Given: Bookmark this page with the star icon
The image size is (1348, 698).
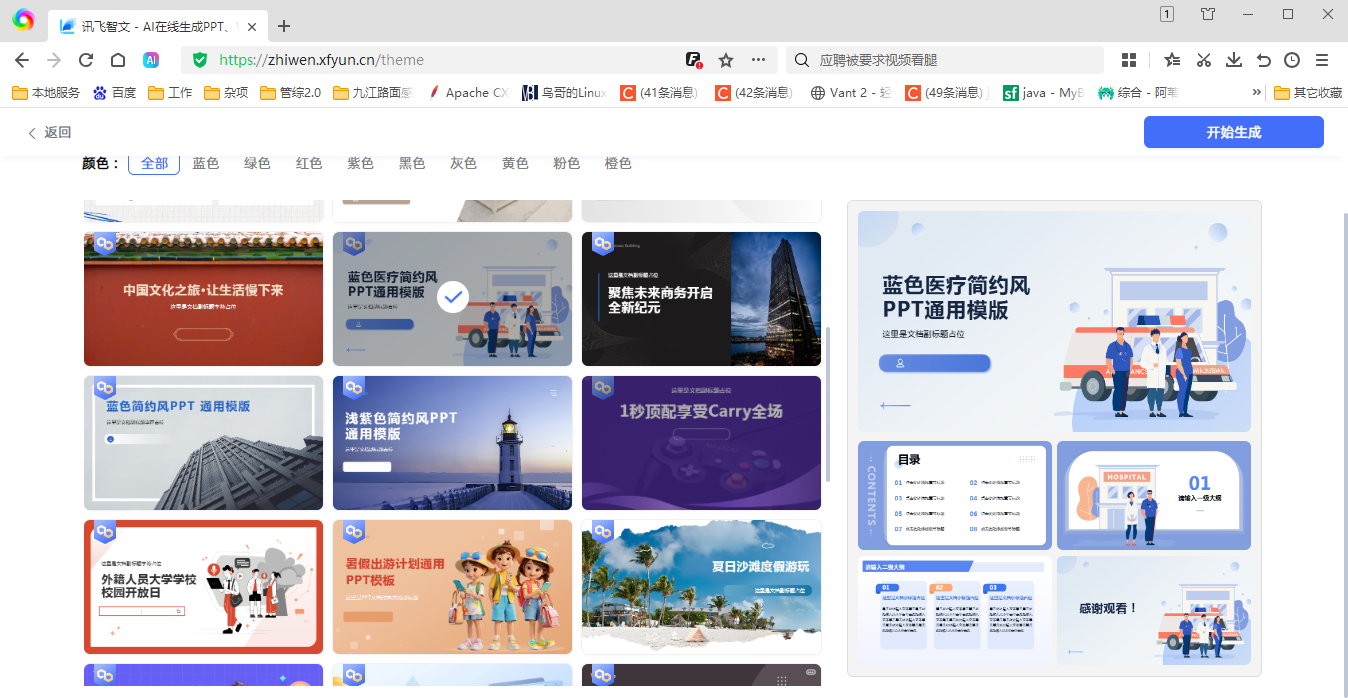Looking at the screenshot, I should pos(726,60).
